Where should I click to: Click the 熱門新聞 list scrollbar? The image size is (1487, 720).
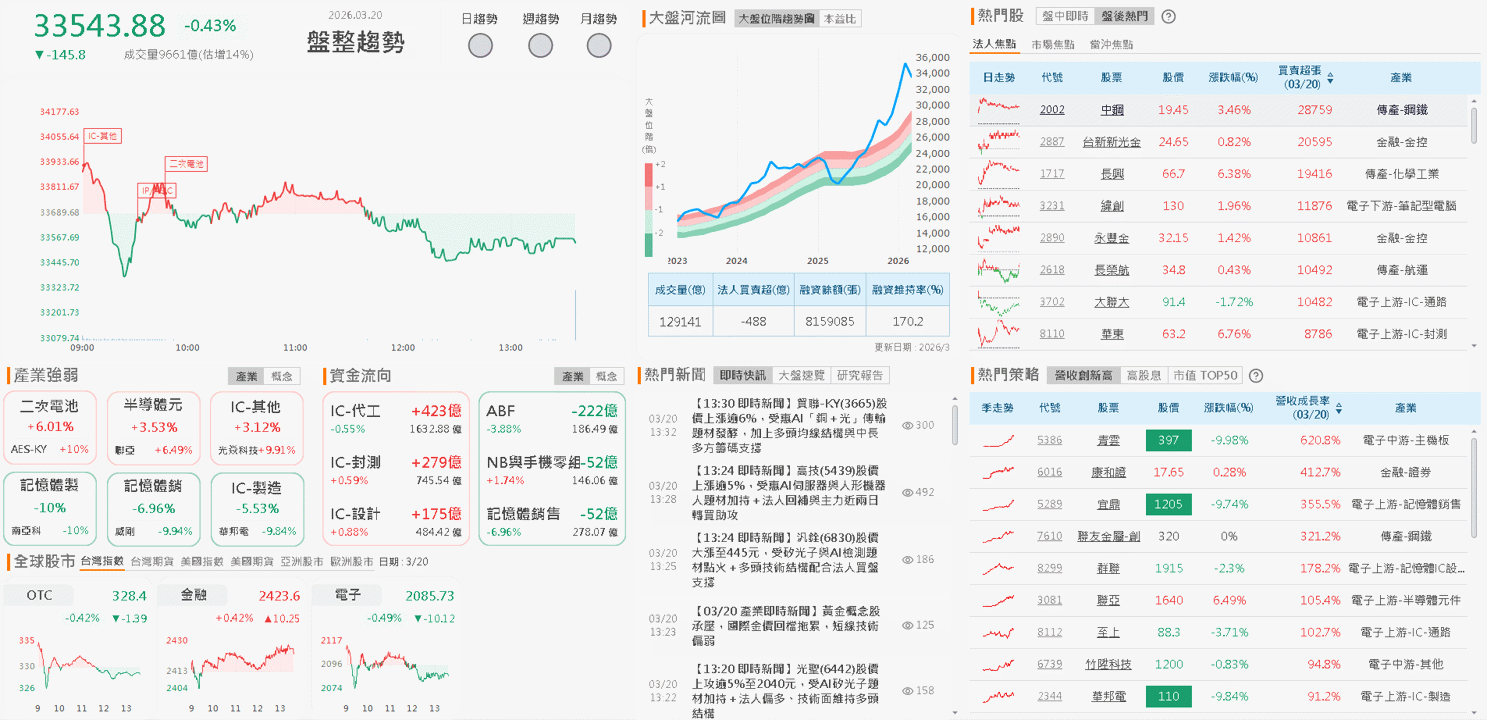955,423
